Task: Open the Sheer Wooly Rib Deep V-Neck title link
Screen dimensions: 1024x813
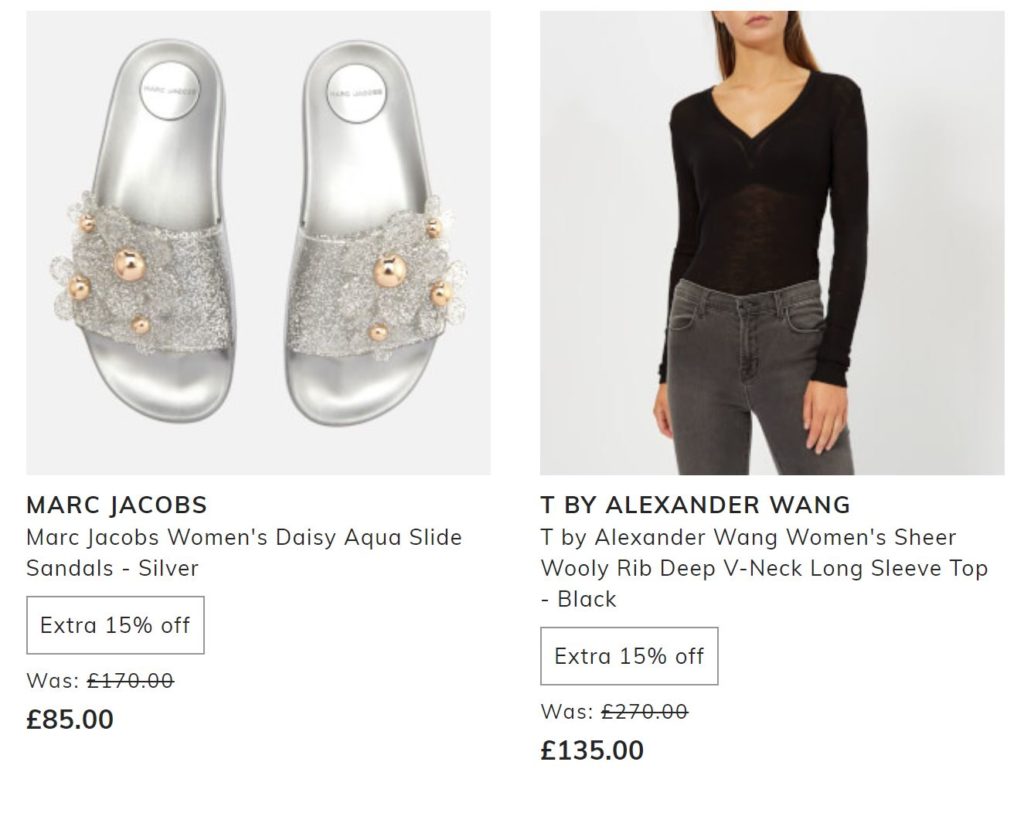Action: point(763,568)
